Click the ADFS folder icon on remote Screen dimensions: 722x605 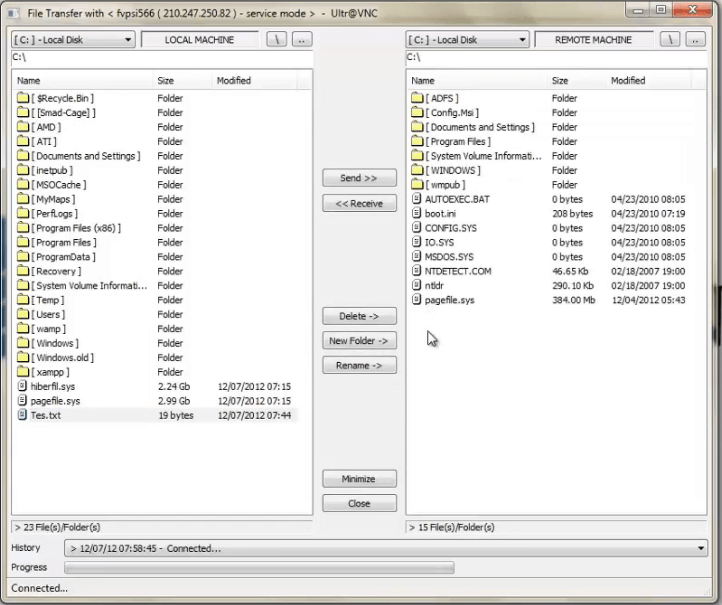click(x=417, y=98)
